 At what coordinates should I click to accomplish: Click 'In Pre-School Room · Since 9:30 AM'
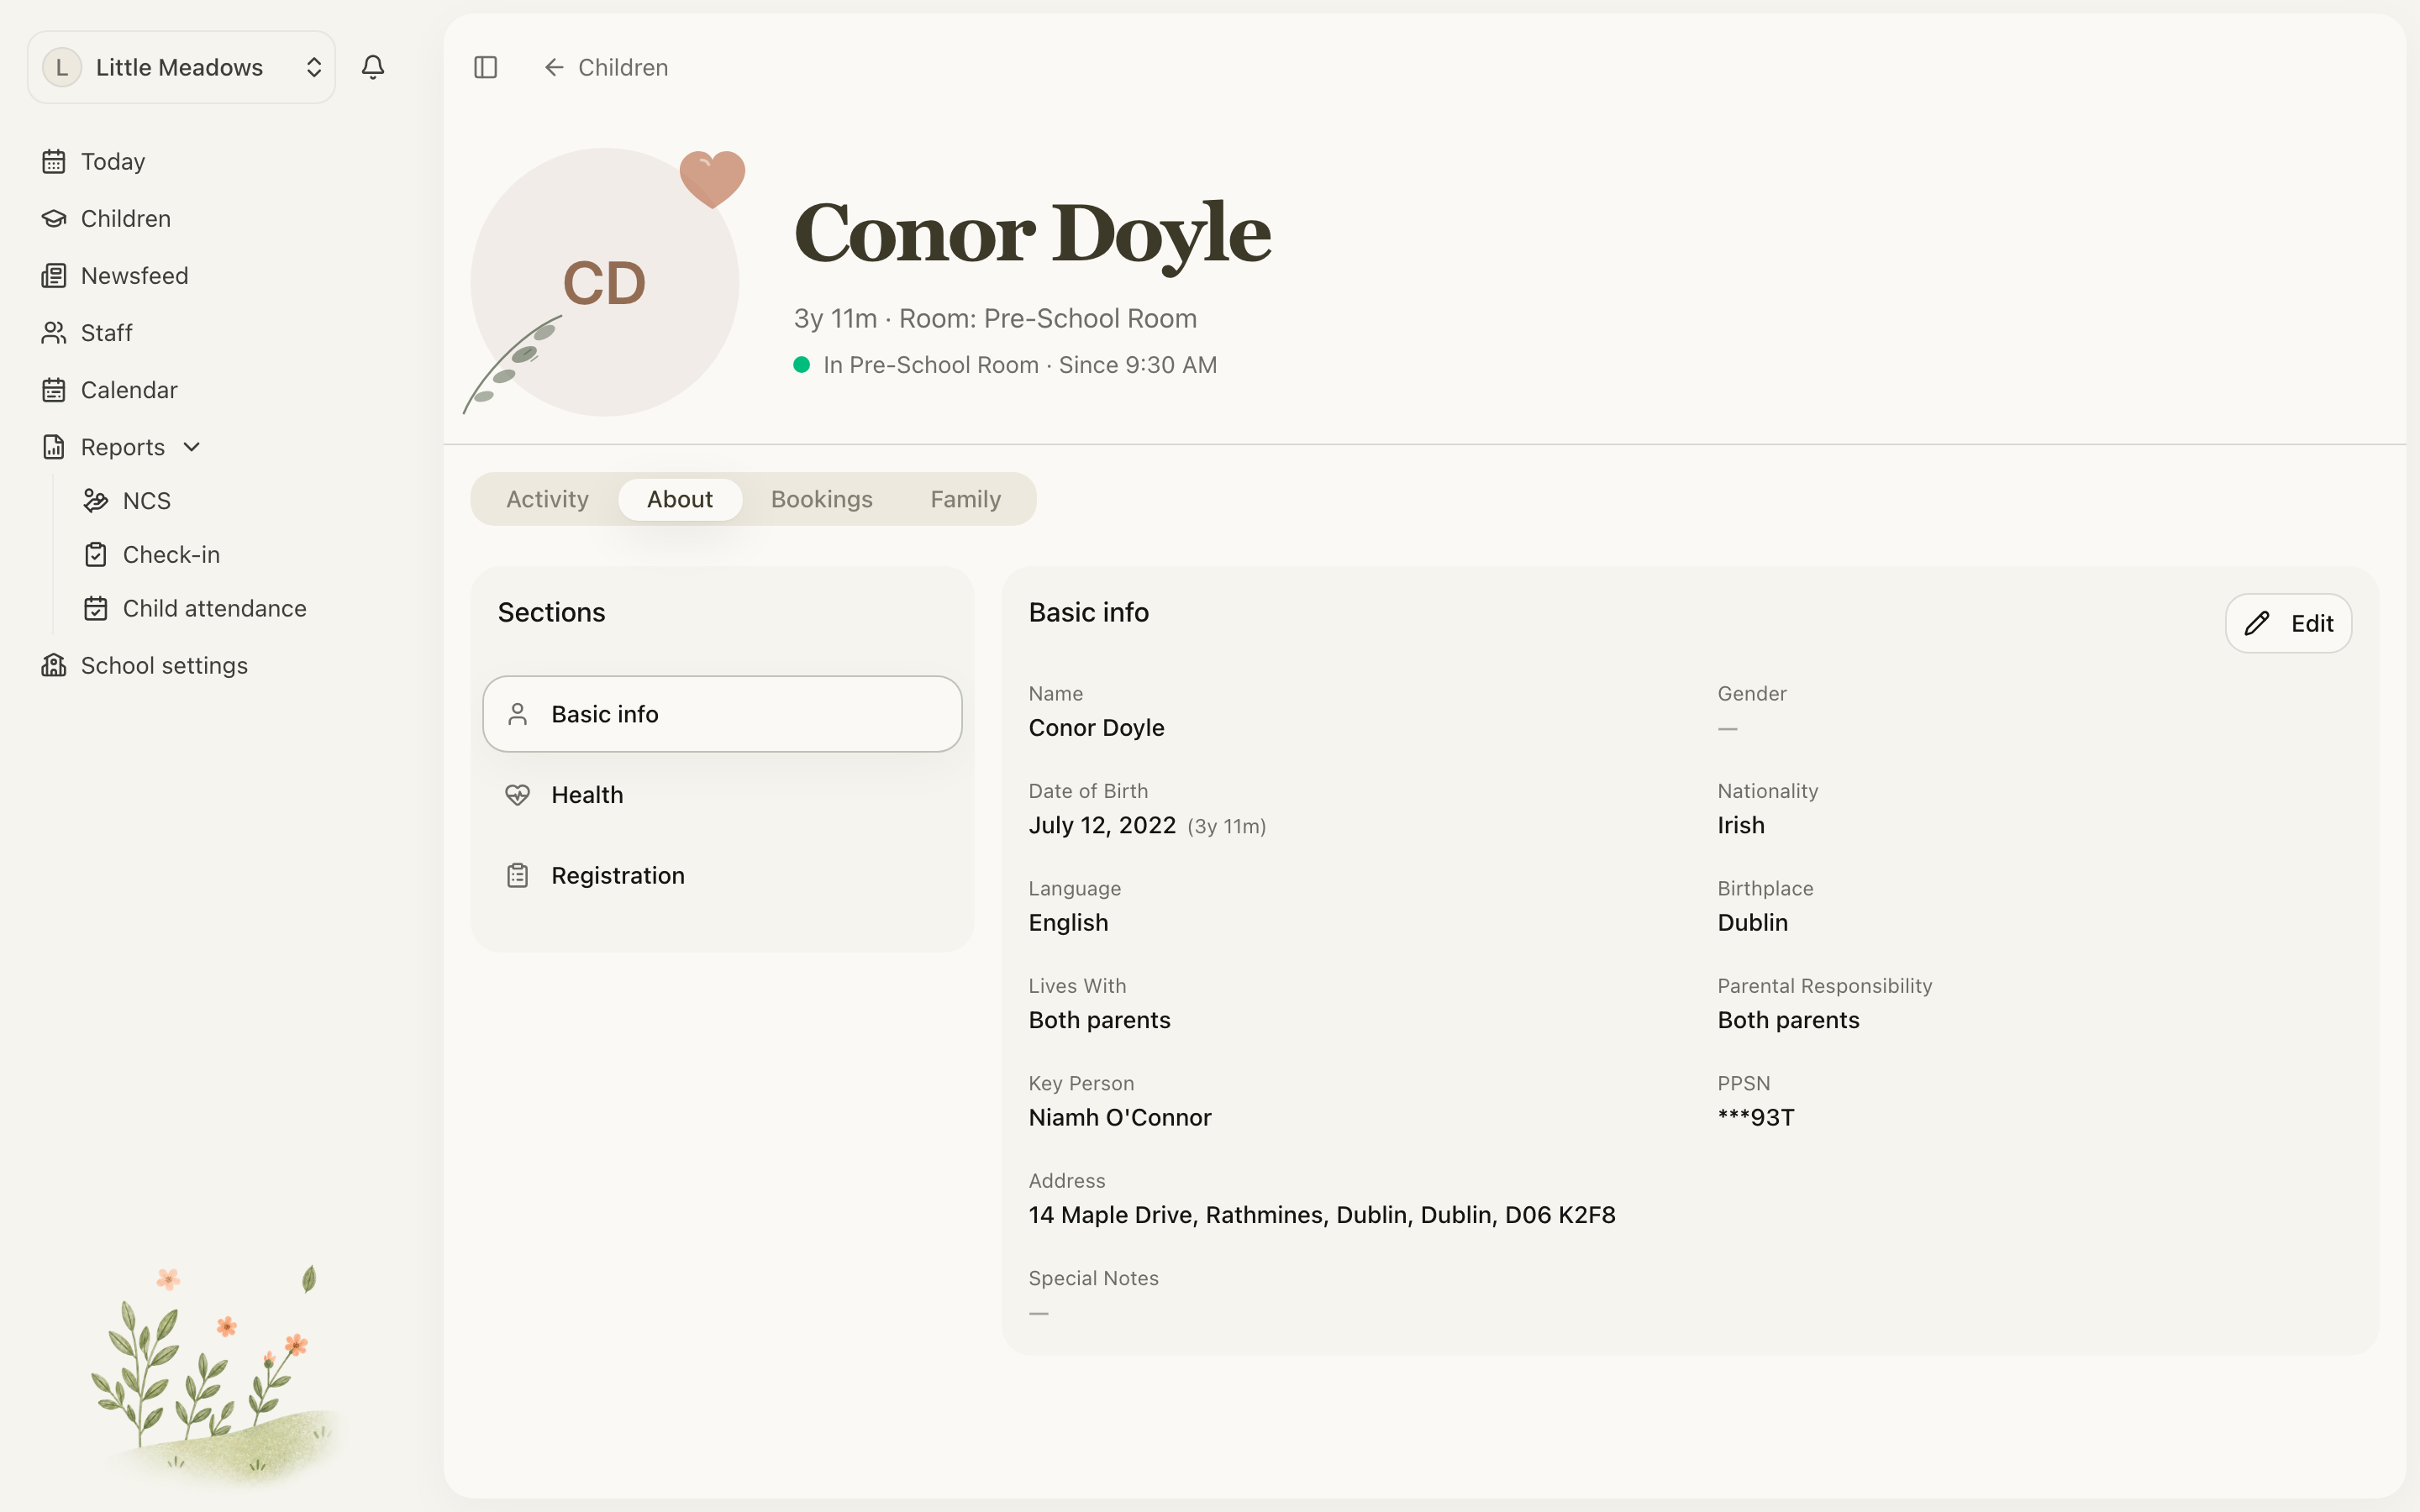pos(1020,365)
